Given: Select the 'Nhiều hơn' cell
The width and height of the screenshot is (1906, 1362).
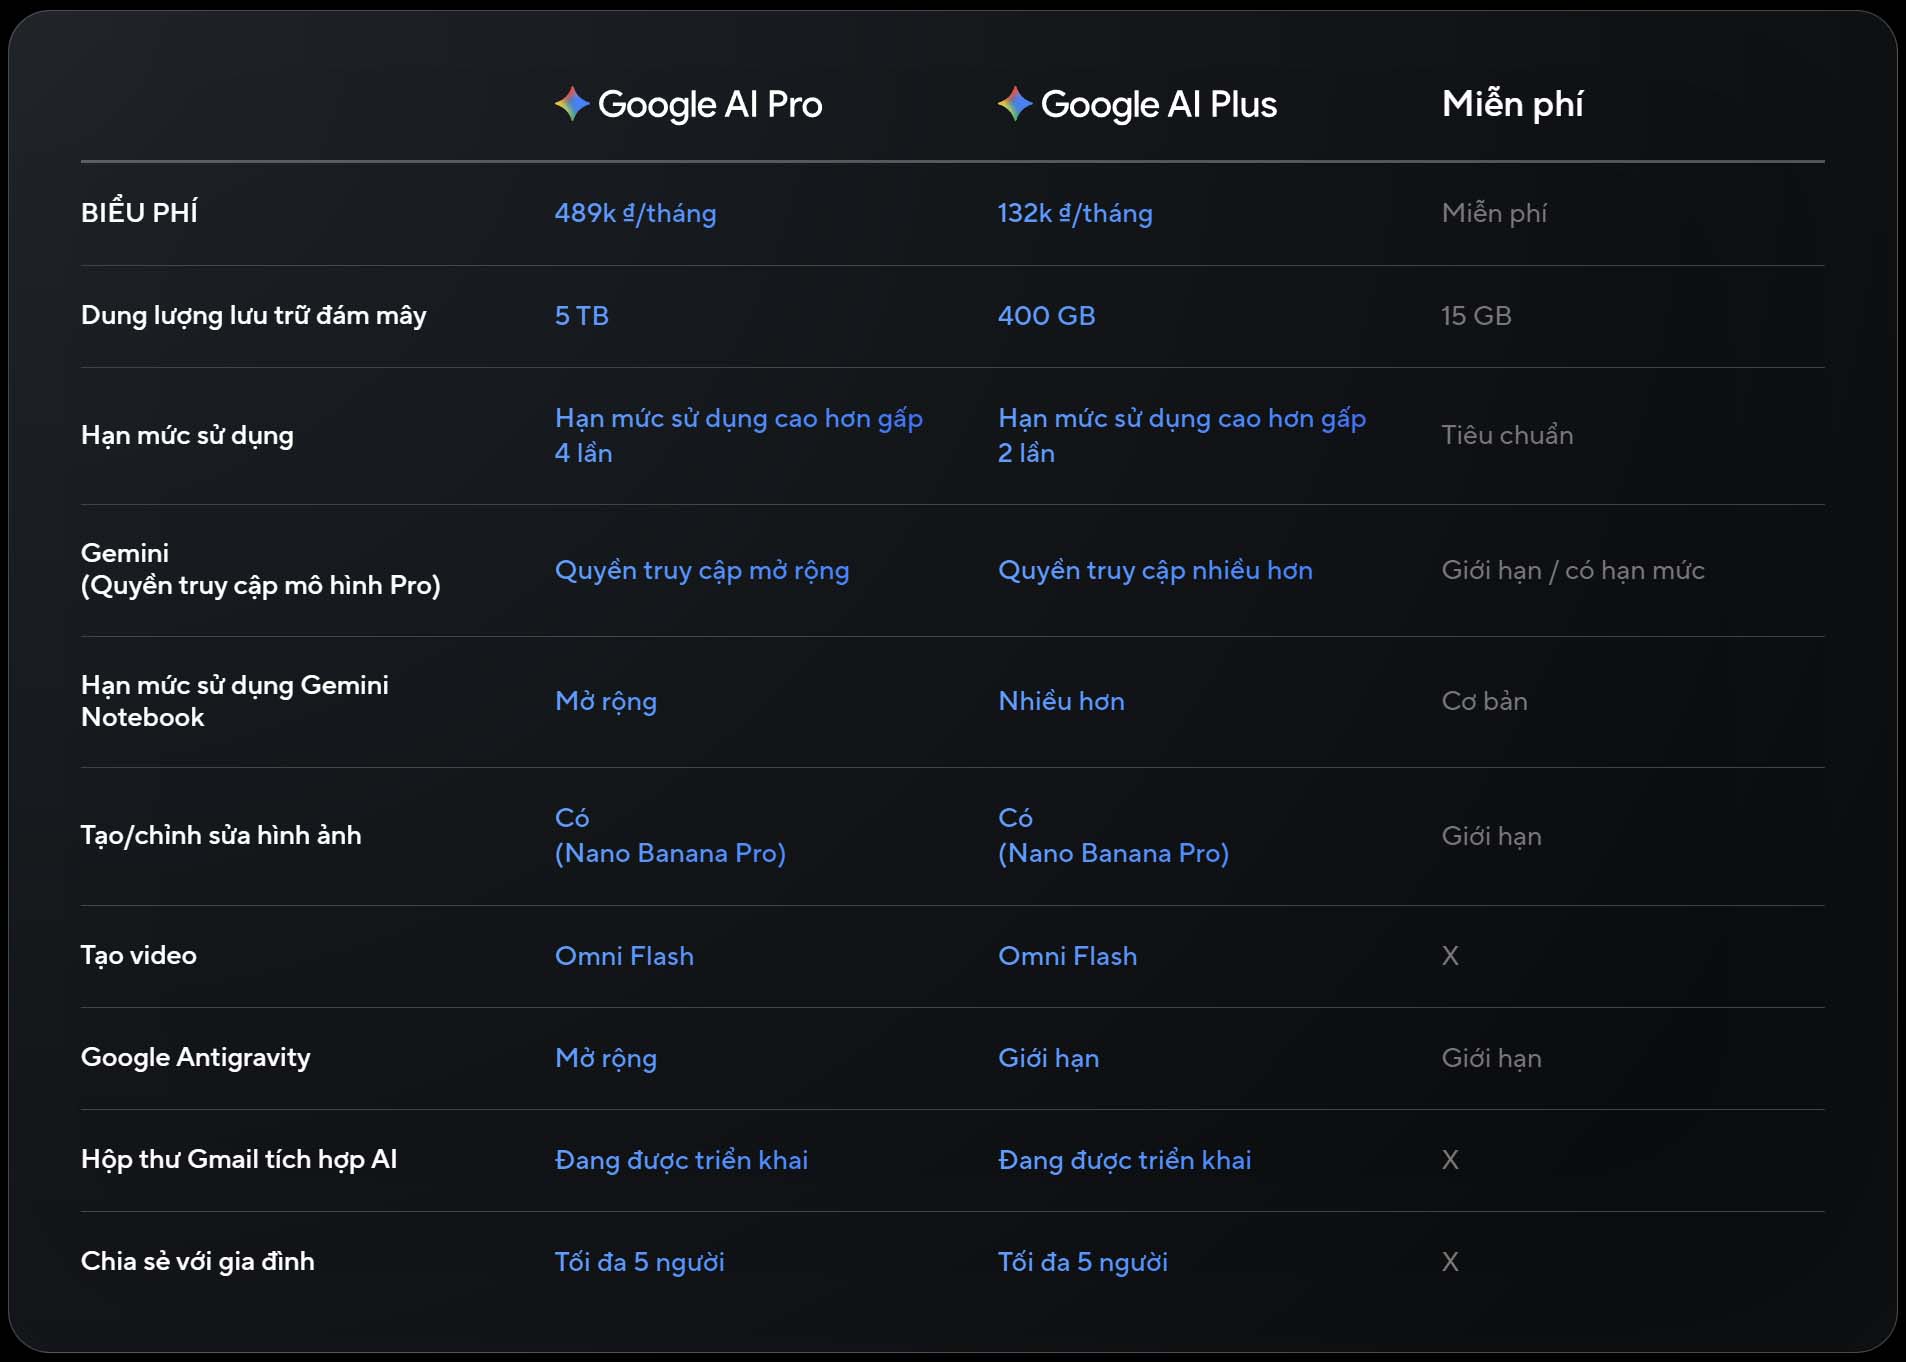Looking at the screenshot, I should coord(1061,701).
